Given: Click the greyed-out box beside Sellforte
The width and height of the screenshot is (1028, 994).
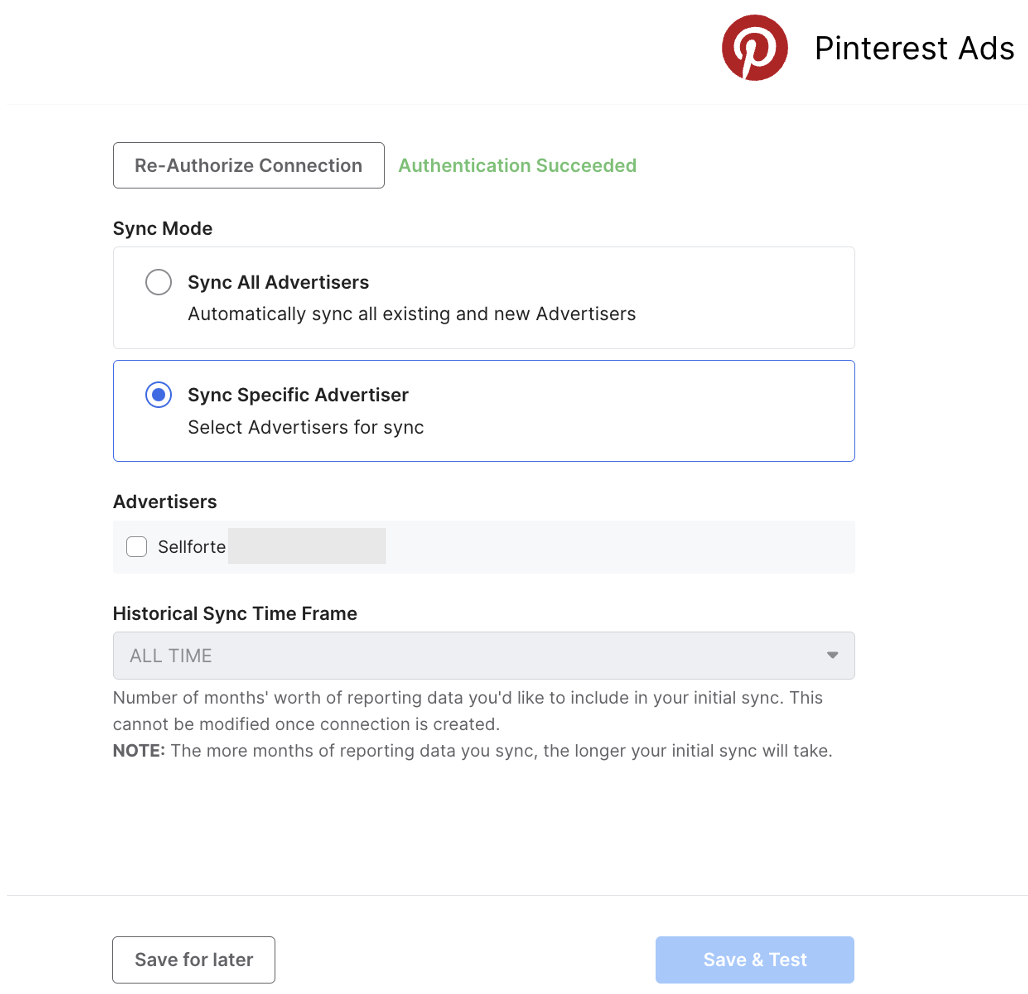Looking at the screenshot, I should point(306,547).
